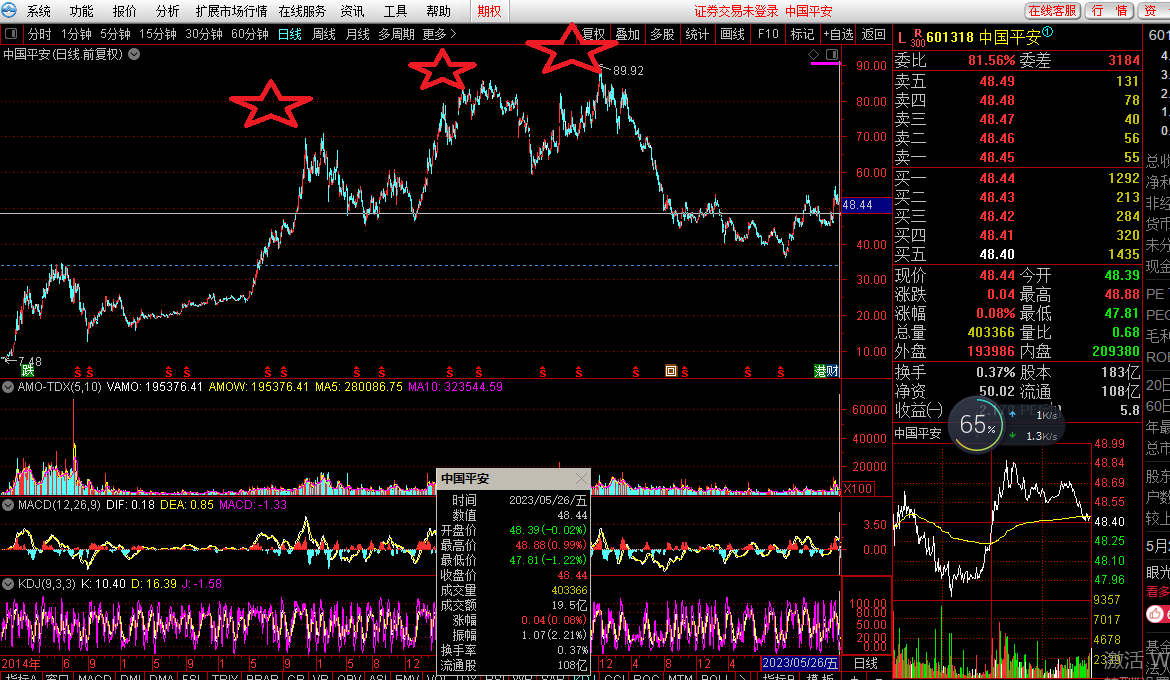Open the 功能 menu

click(x=81, y=11)
